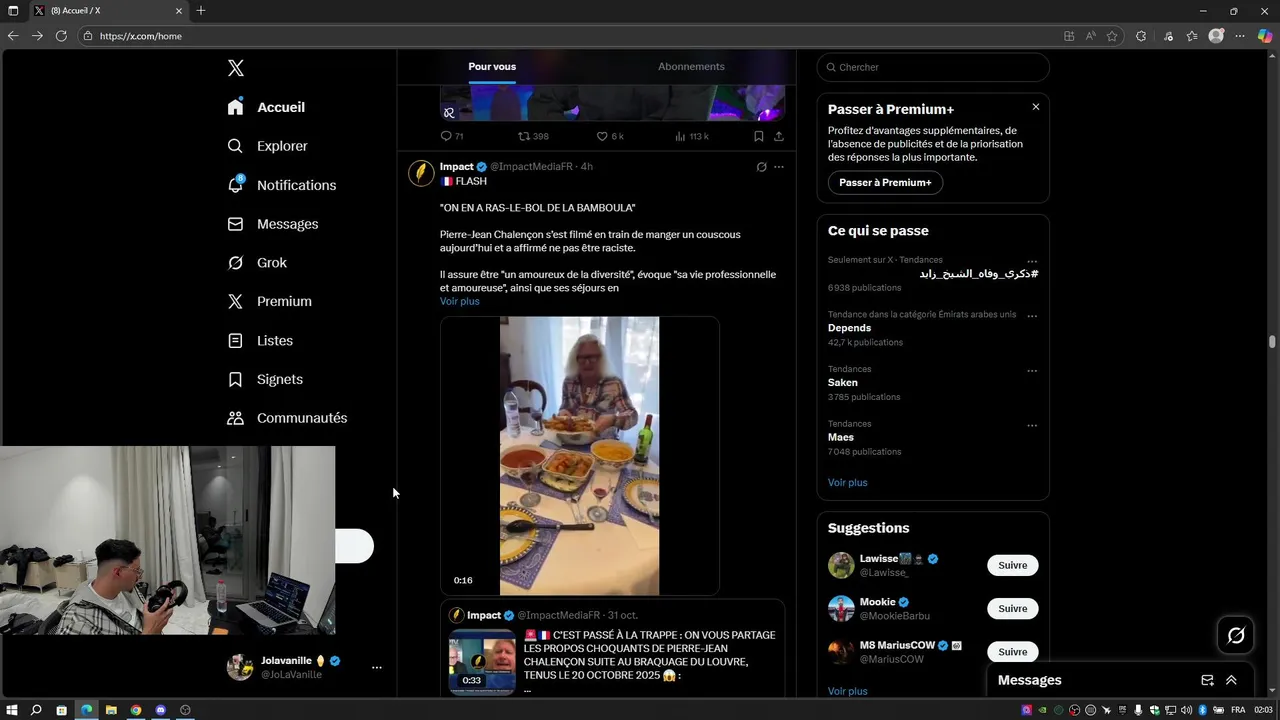1280x720 pixels.
Task: Open options for the Depends trend
Action: tap(1032, 316)
